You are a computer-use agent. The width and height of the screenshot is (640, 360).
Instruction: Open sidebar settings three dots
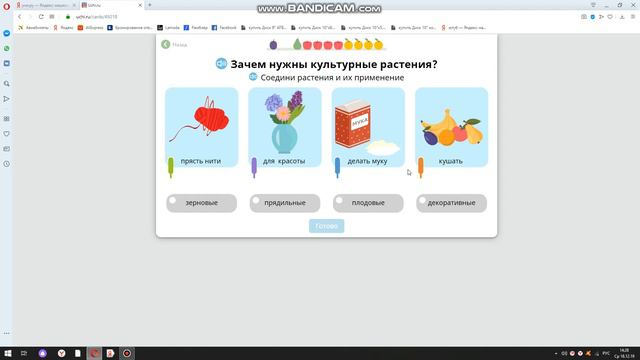[7, 333]
